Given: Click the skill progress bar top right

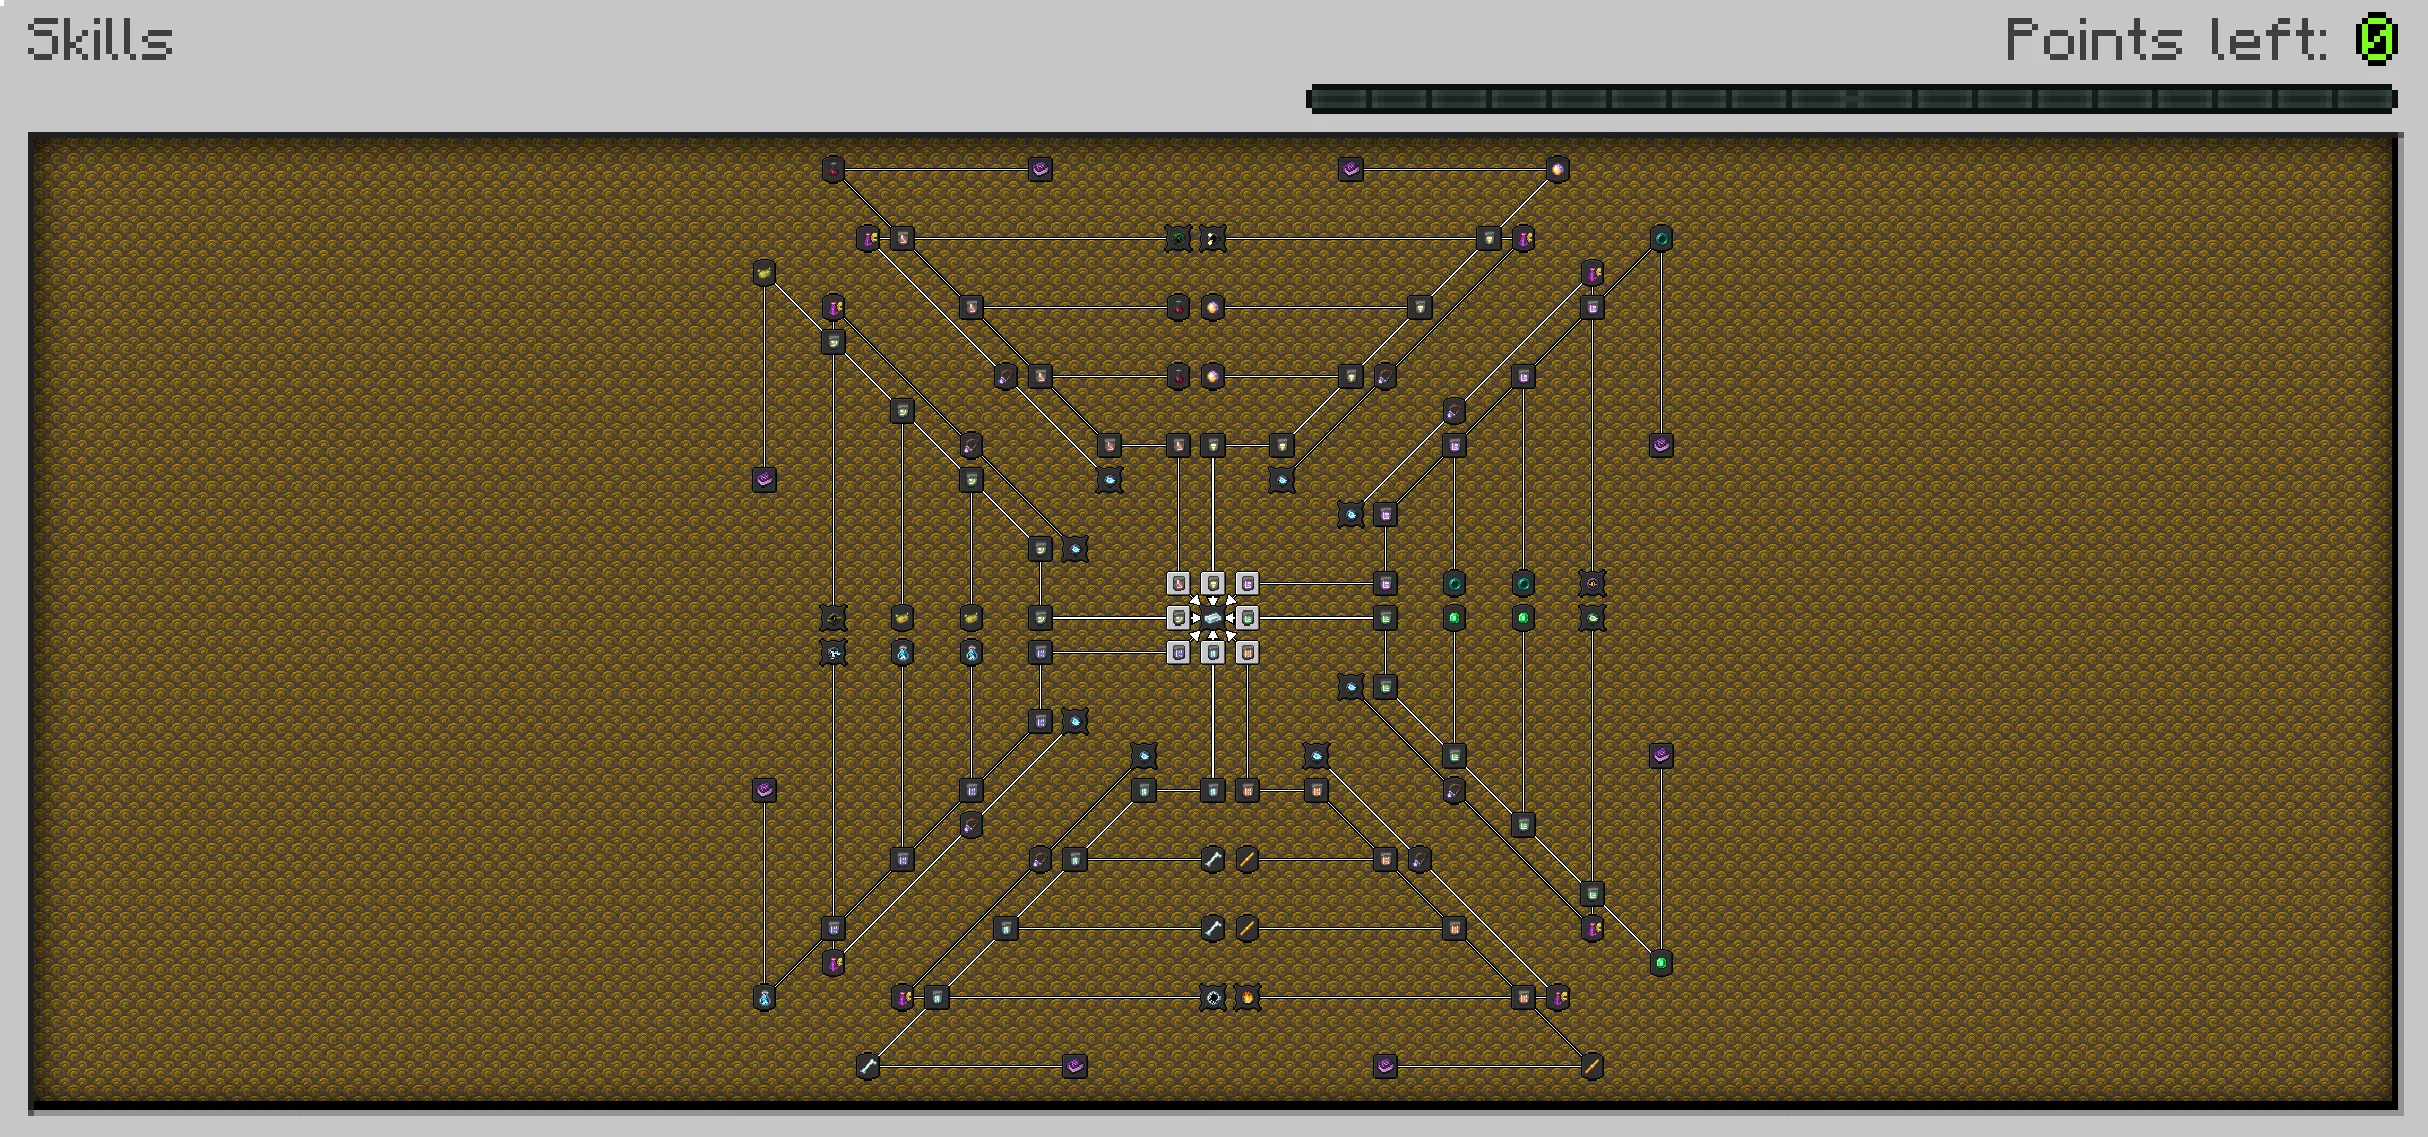Looking at the screenshot, I should (1850, 98).
